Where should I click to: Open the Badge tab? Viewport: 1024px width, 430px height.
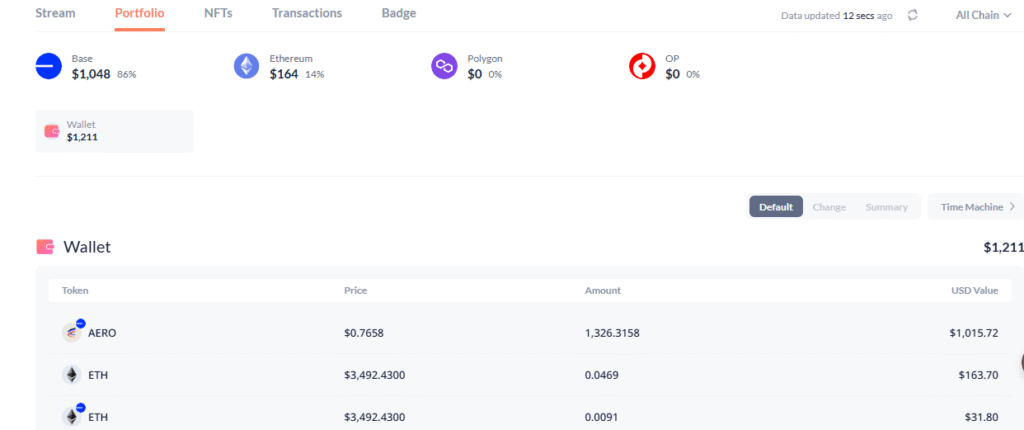point(399,13)
